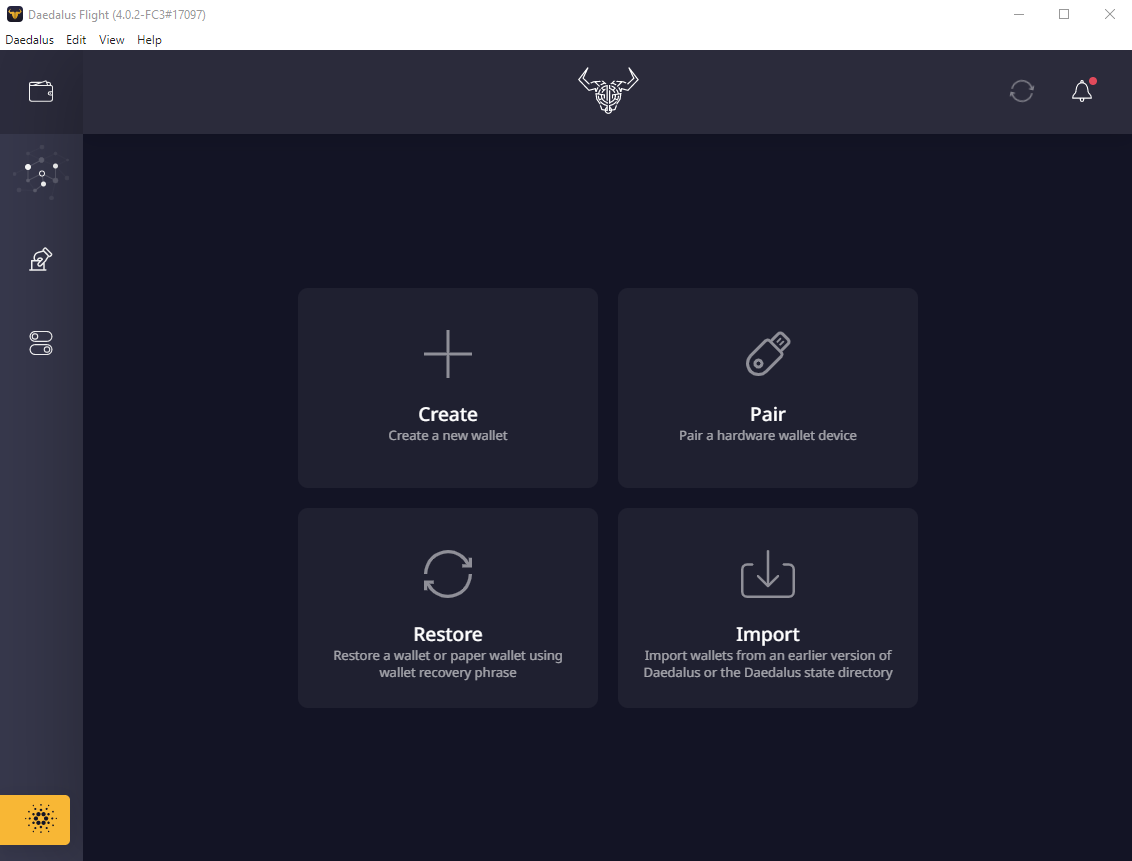Screen dimensions: 1132x861
Task: Click the circular arrows Restore icon
Action: pos(448,574)
